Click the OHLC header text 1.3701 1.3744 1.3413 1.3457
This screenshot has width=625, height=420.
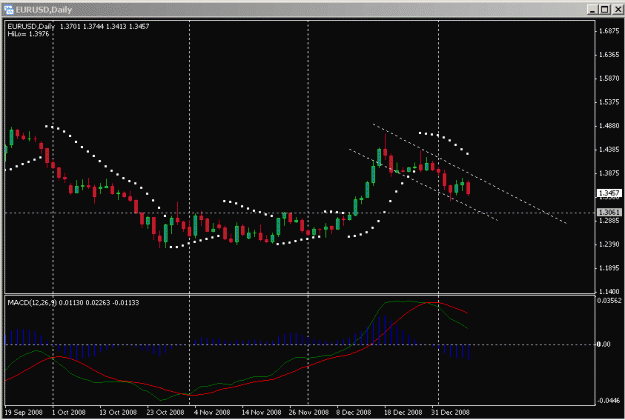click(104, 26)
